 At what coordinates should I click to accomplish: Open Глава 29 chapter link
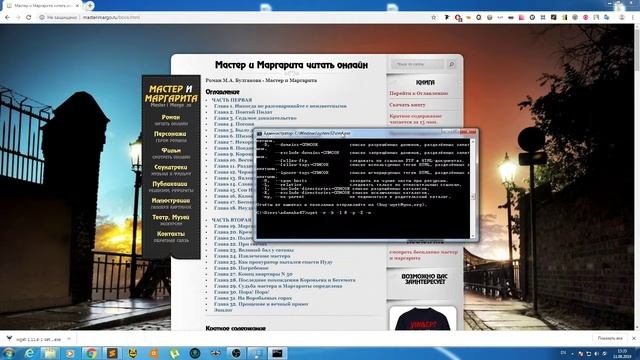pos(278,286)
